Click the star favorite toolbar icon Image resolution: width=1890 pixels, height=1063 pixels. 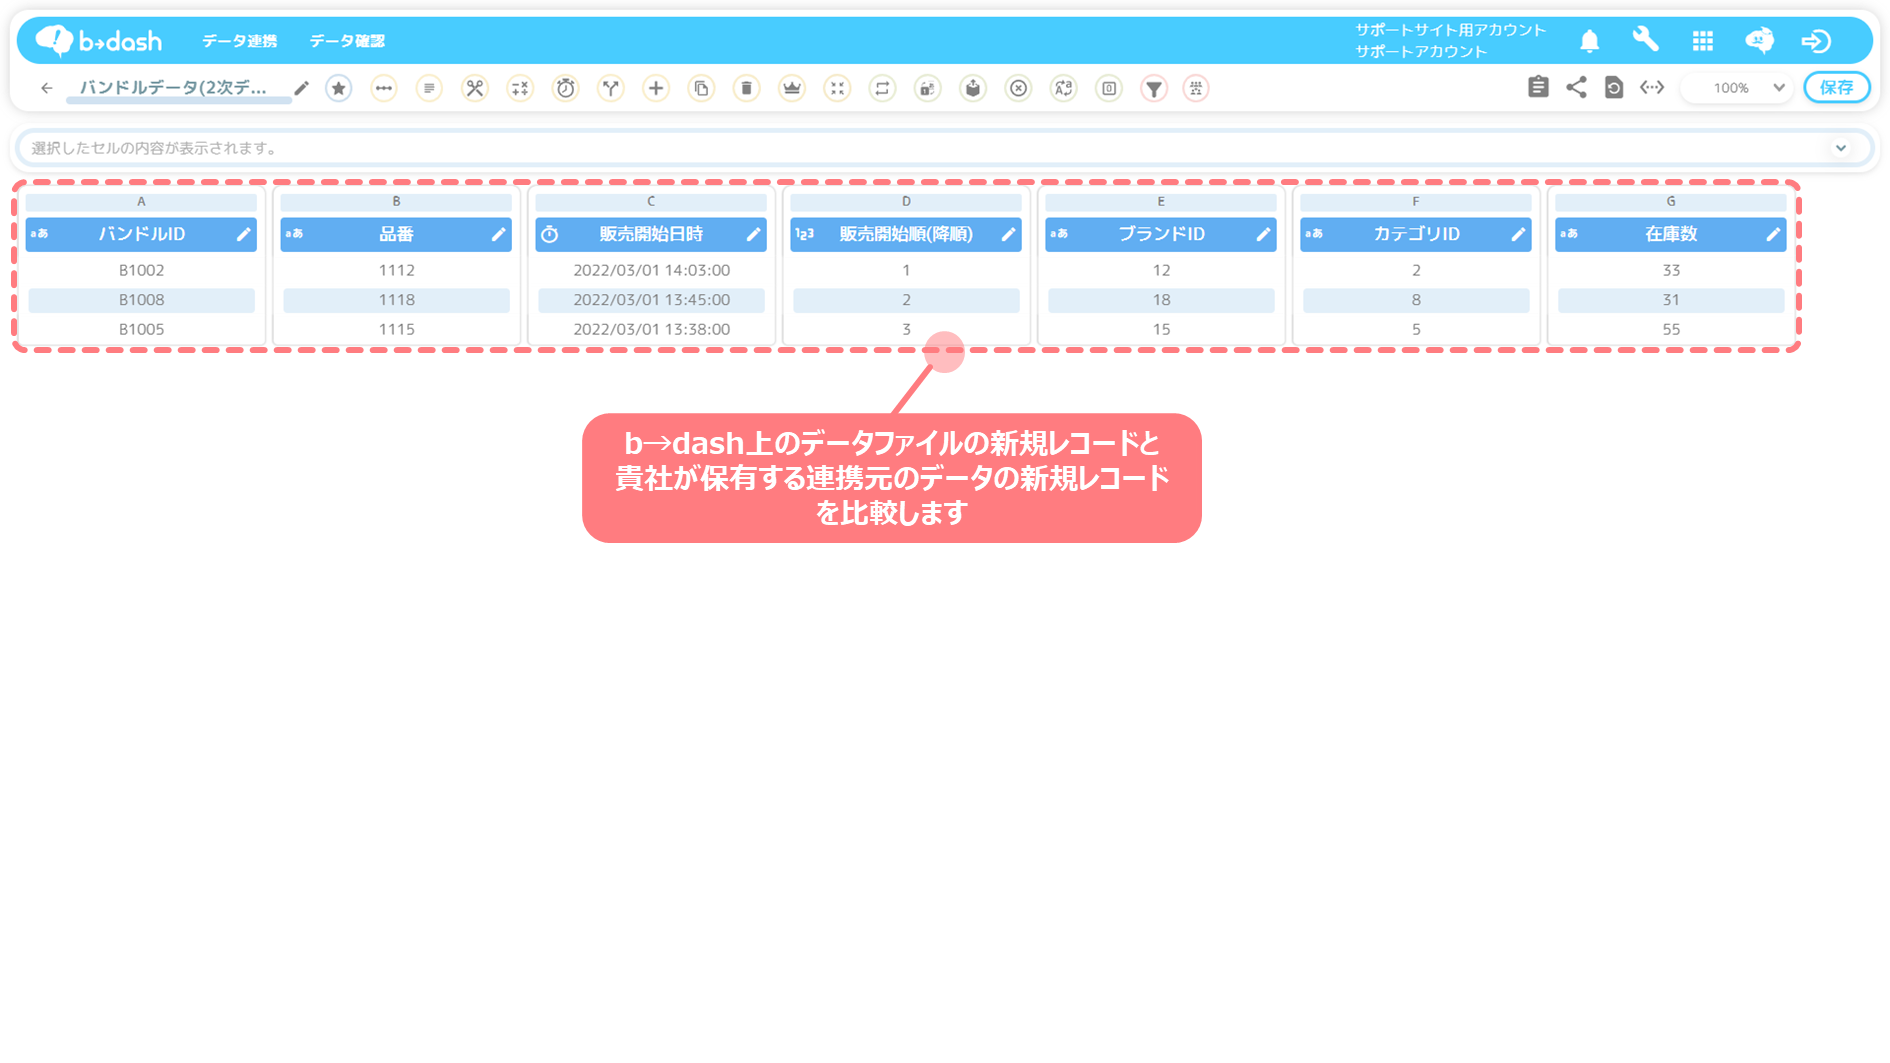pyautogui.click(x=339, y=88)
